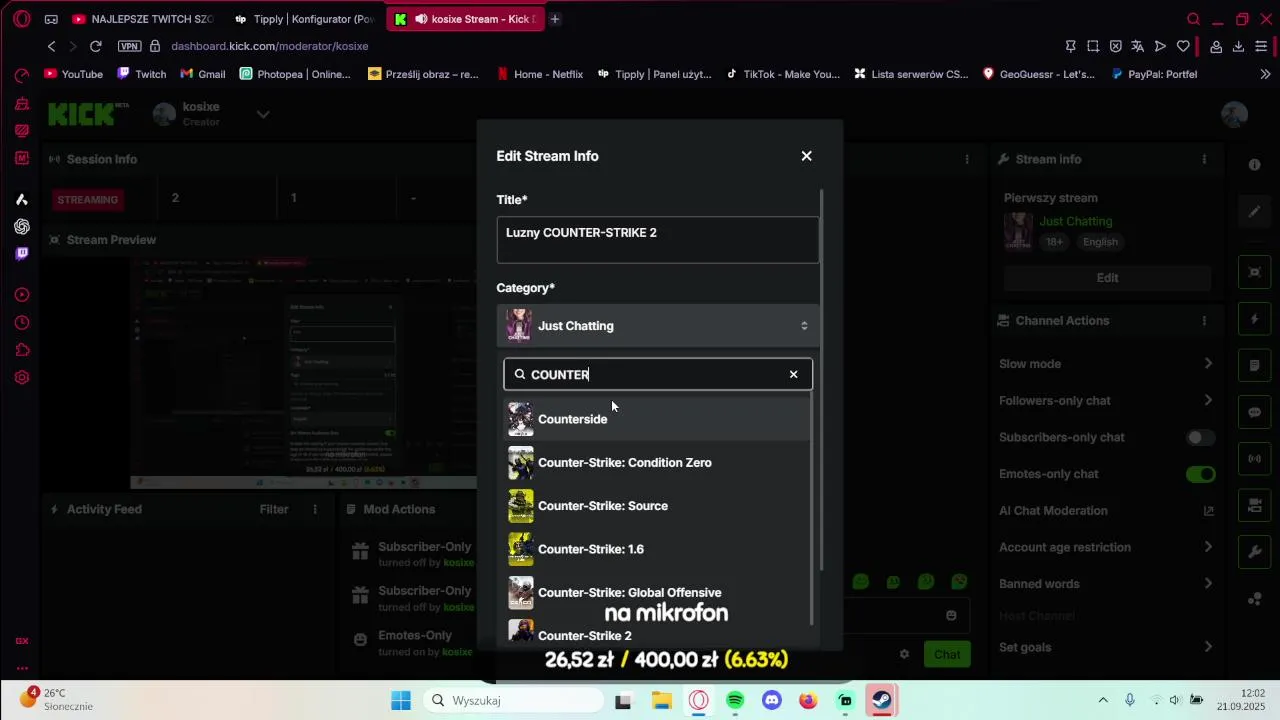This screenshot has width=1280, height=720.
Task: Open Discord from the taskbar
Action: click(x=771, y=700)
